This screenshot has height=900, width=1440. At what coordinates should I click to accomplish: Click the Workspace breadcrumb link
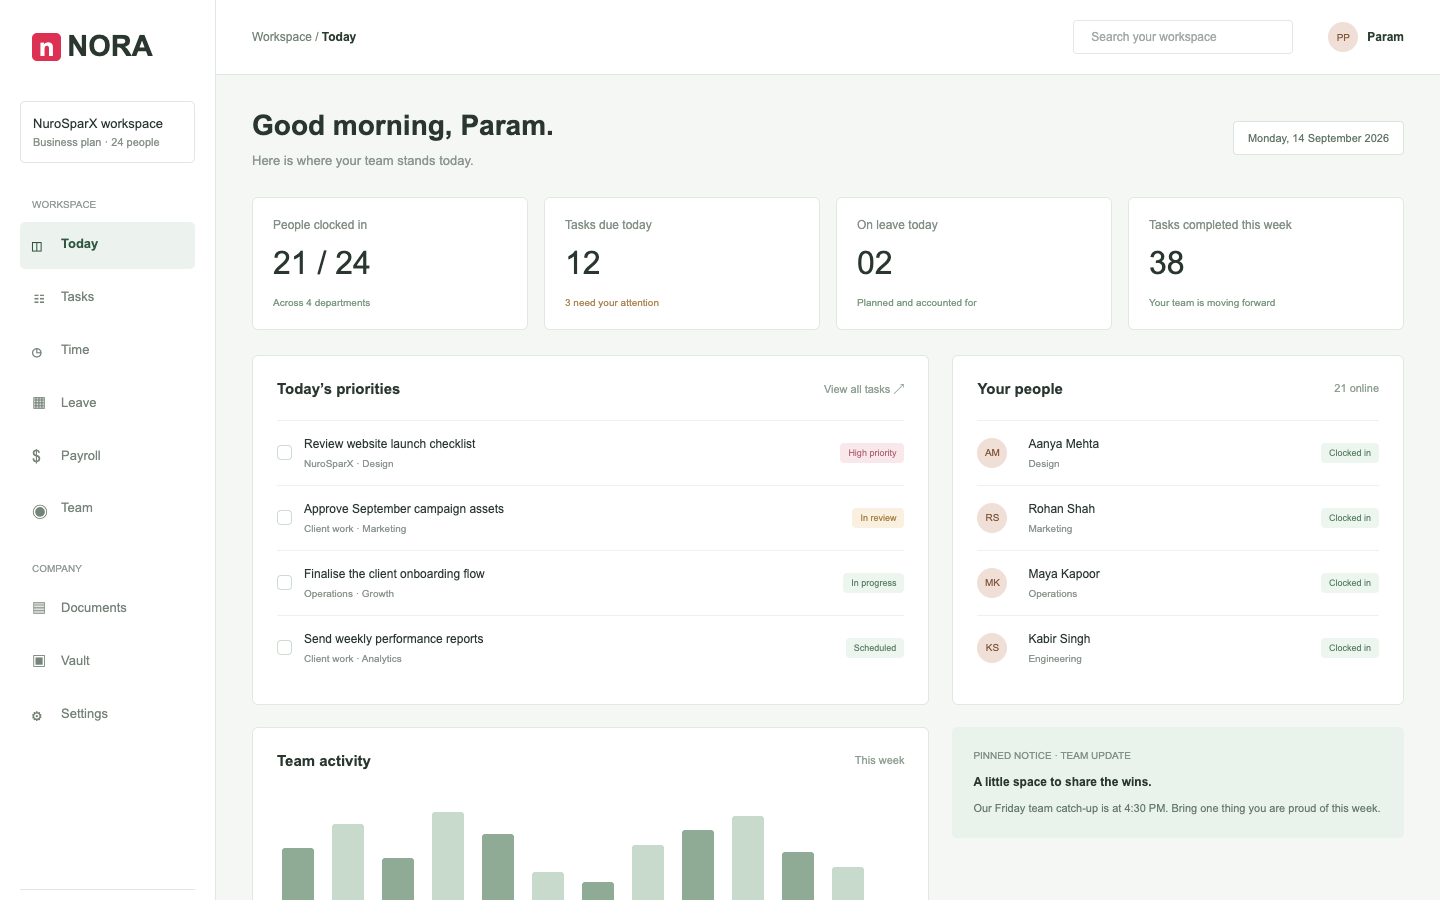(x=282, y=37)
